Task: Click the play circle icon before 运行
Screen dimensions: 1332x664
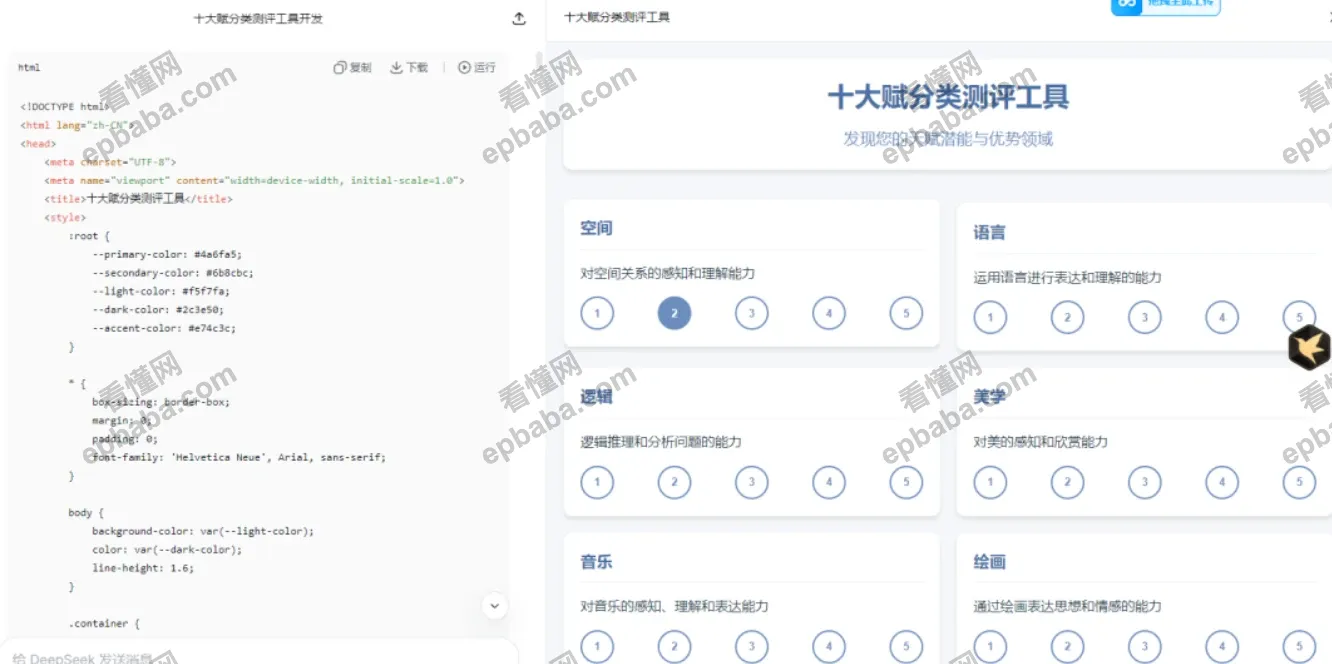Action: [463, 67]
